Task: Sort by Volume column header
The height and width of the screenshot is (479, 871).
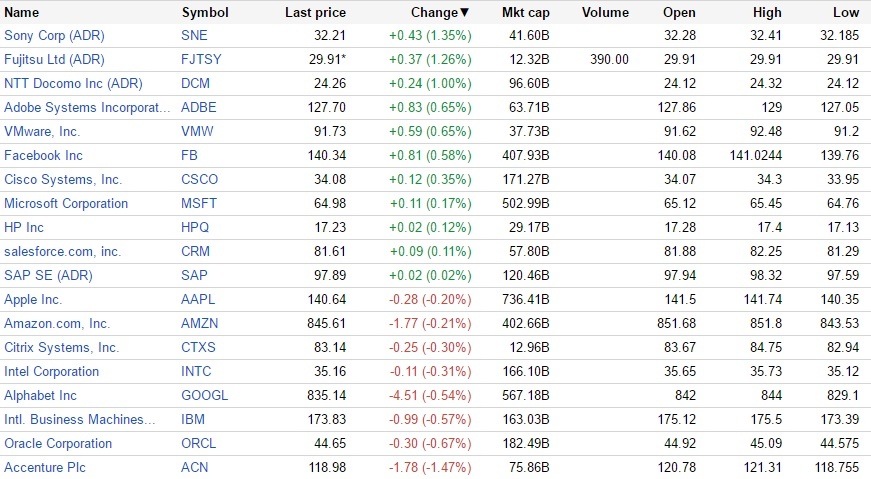Action: click(604, 13)
